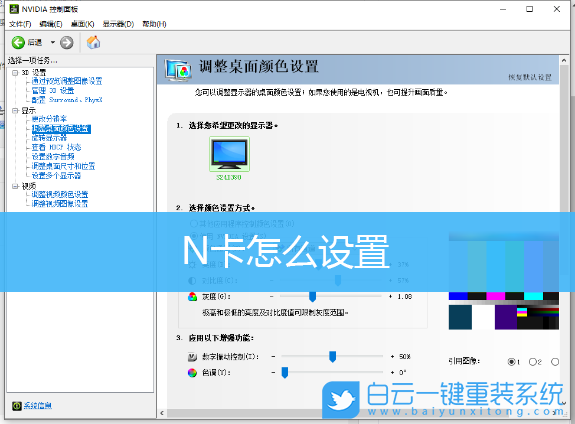Open 设置数字音频 in the tree
Image resolution: width=575 pixels, height=424 pixels.
pos(53,157)
